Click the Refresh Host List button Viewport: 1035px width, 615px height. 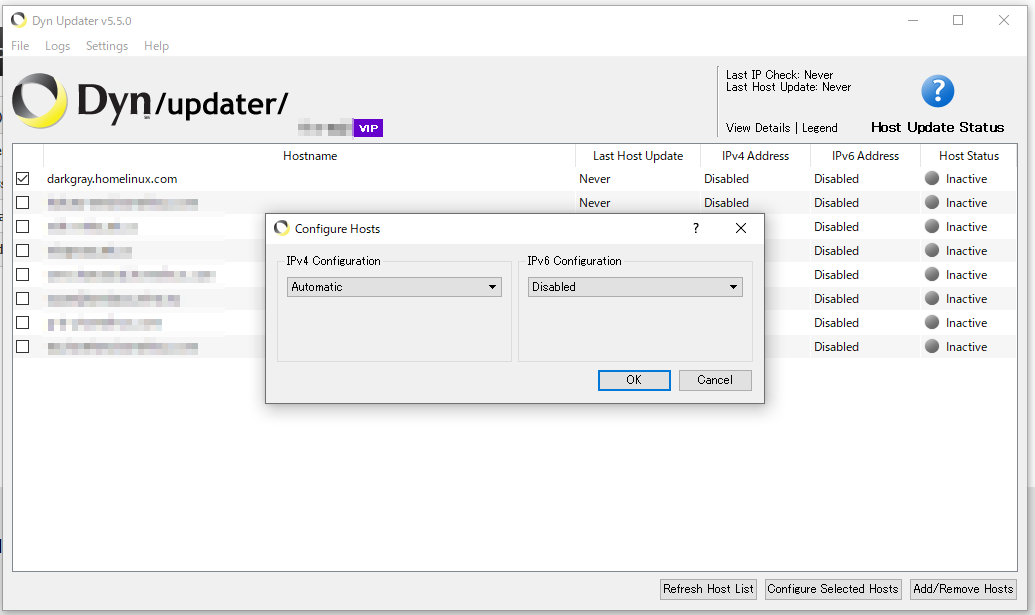click(x=708, y=589)
